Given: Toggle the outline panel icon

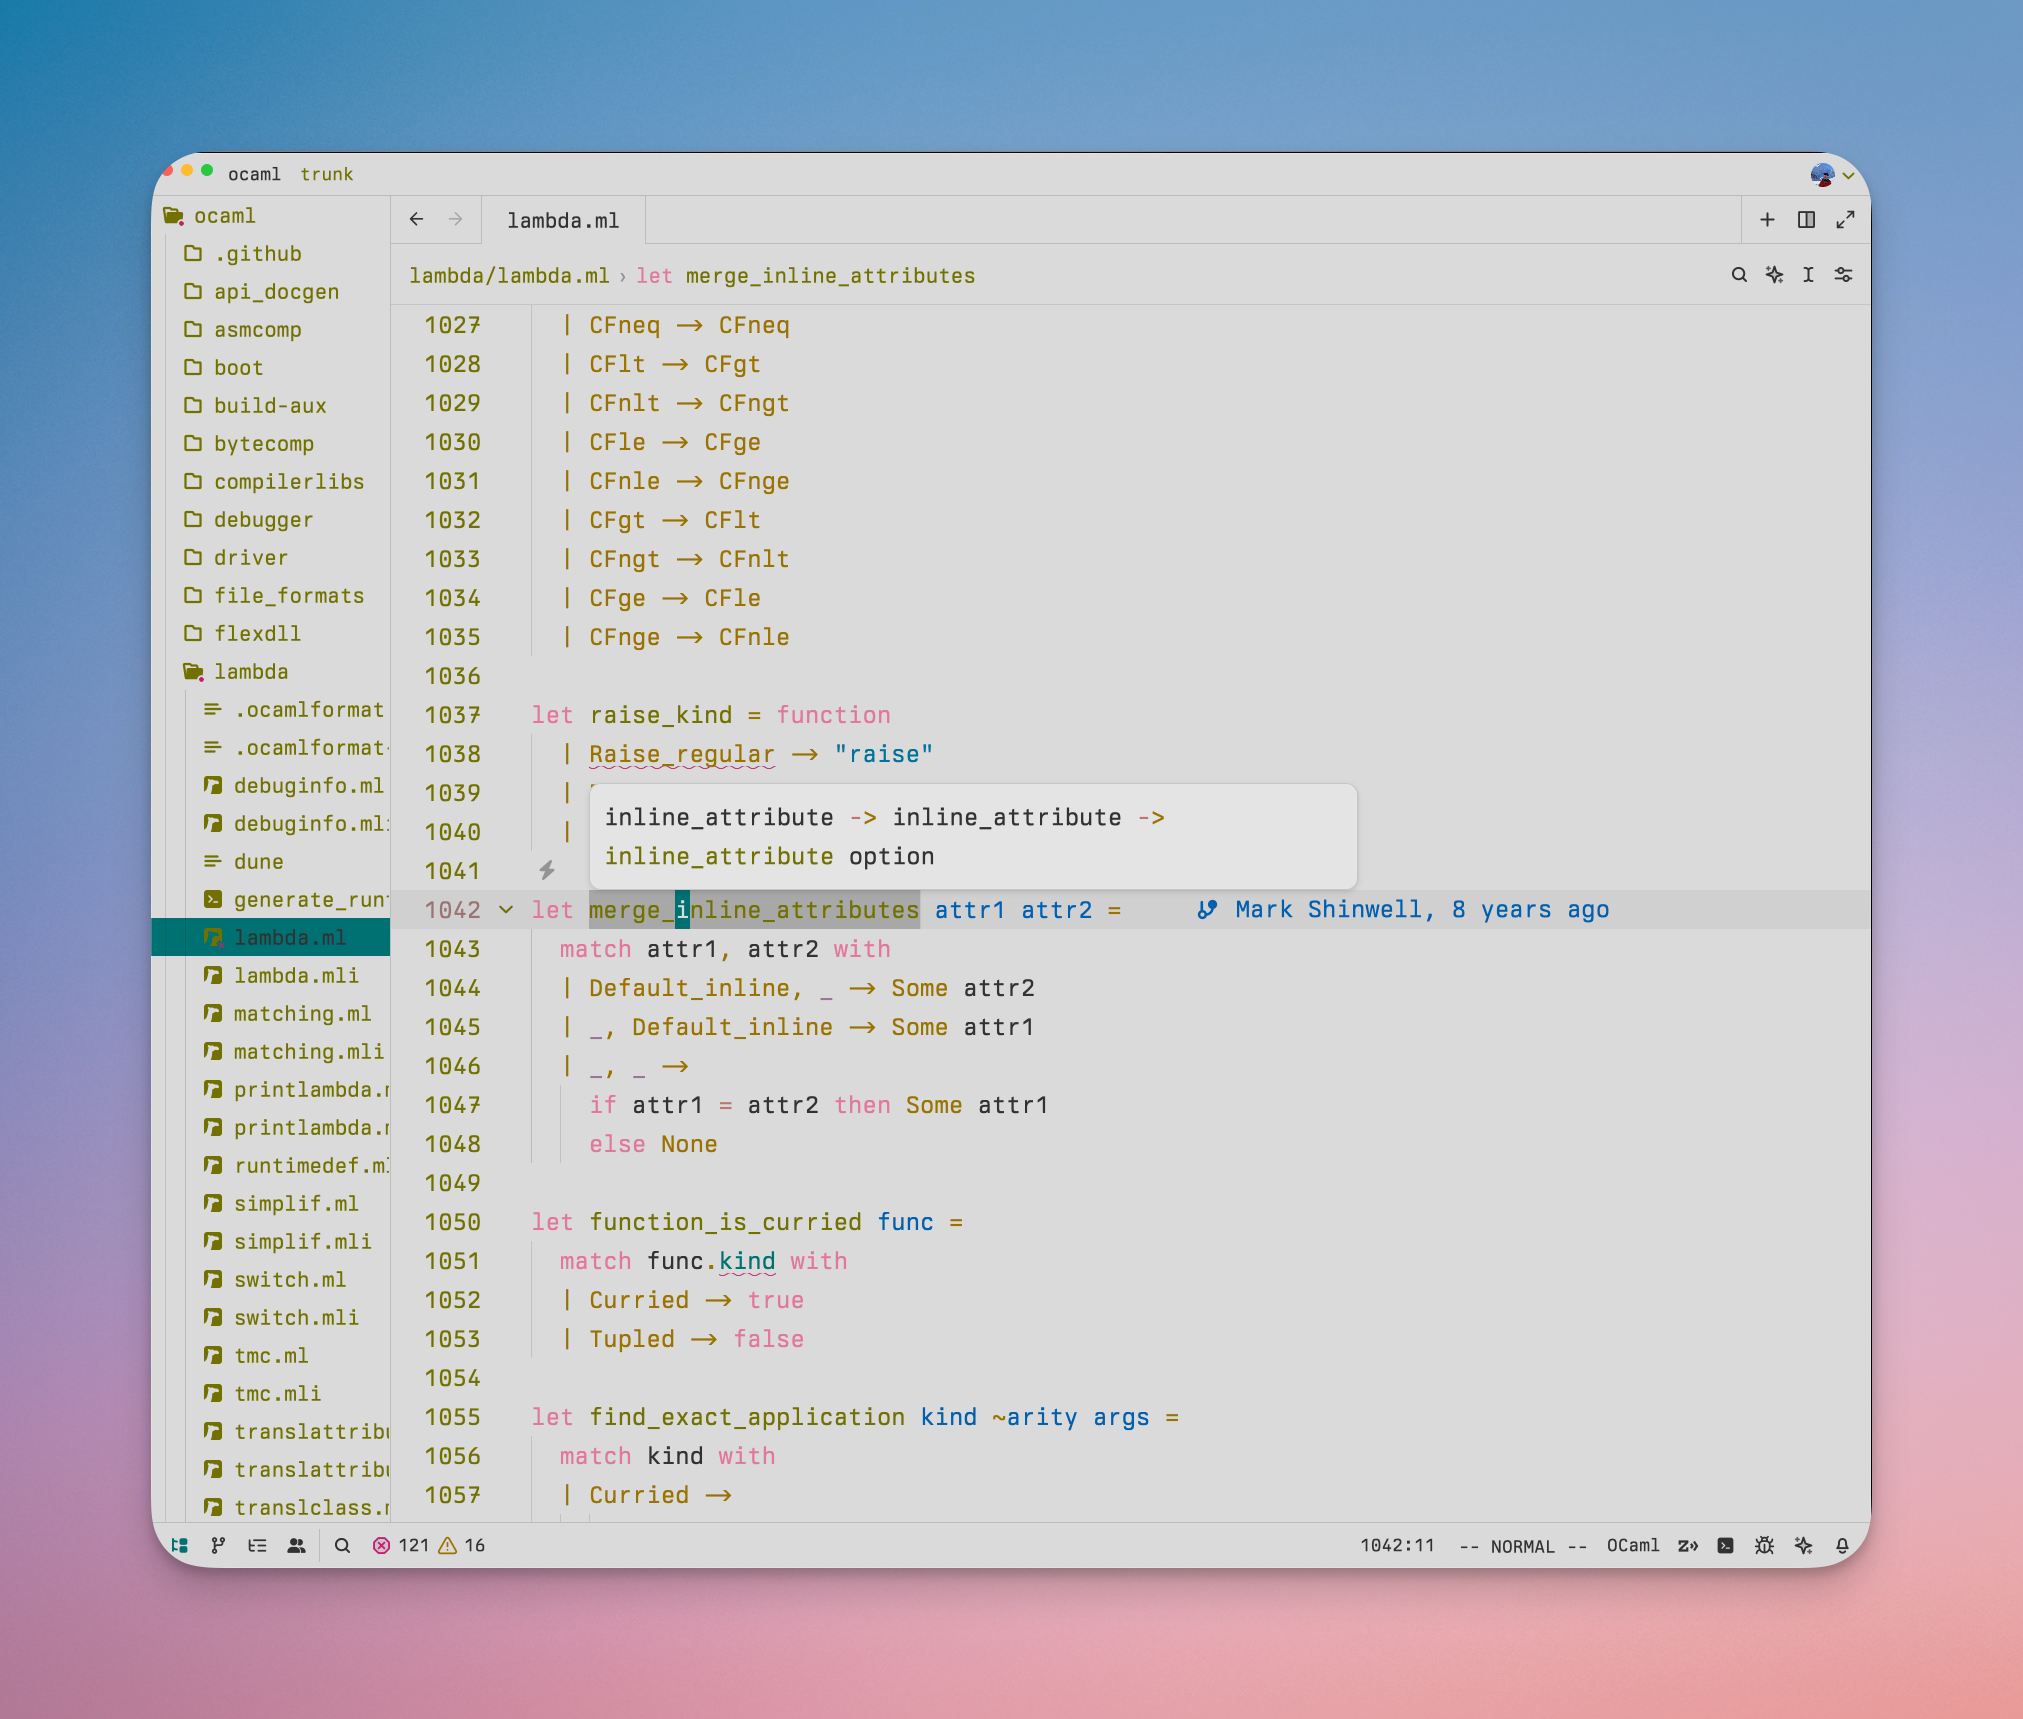Looking at the screenshot, I should click(x=257, y=1545).
